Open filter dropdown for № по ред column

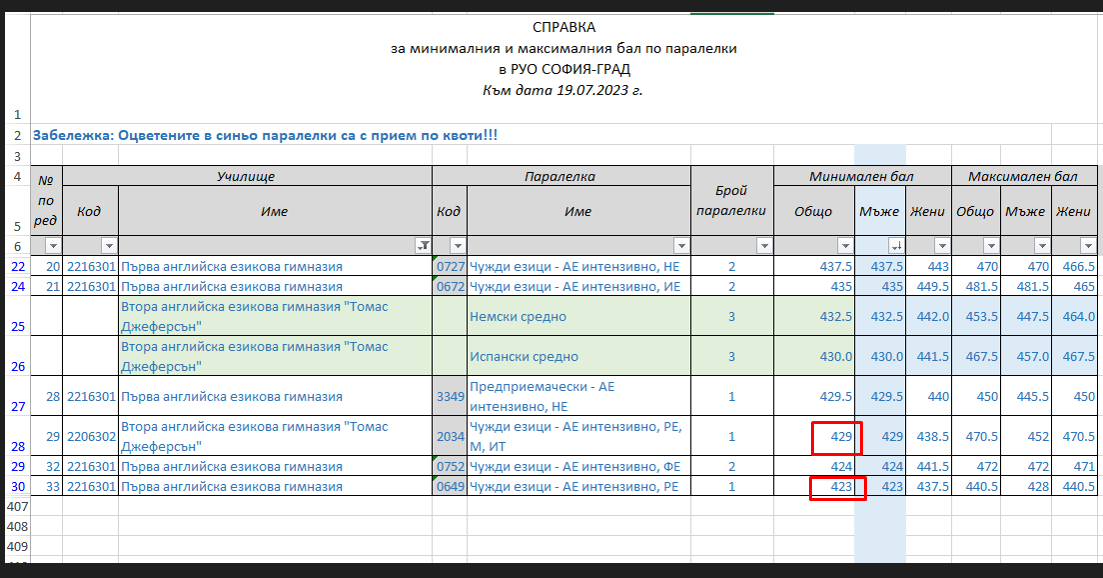pos(53,246)
